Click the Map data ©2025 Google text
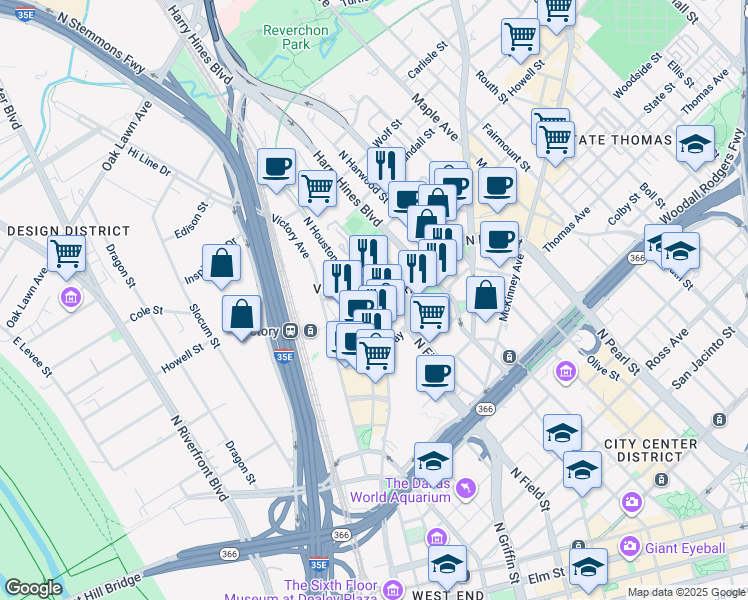This screenshot has width=748, height=600. pos(685,592)
